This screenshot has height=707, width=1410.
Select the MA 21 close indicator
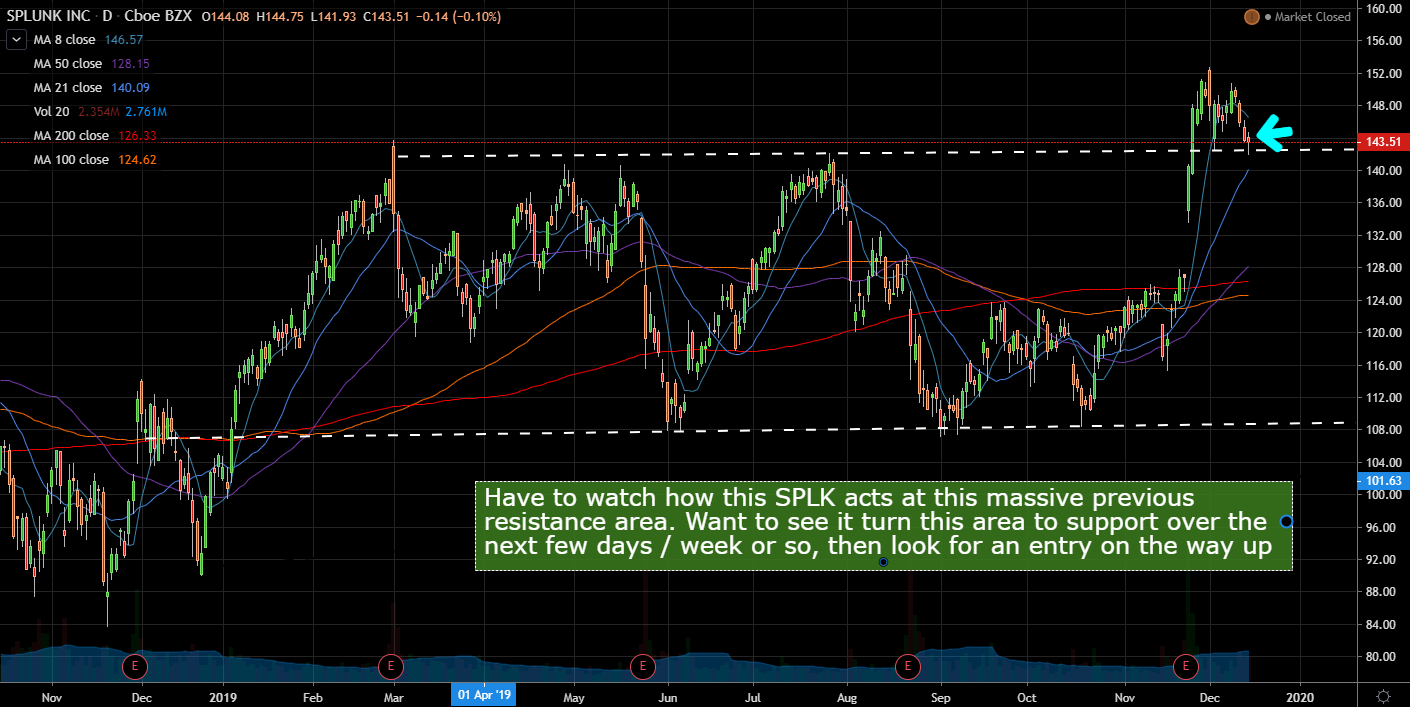68,88
